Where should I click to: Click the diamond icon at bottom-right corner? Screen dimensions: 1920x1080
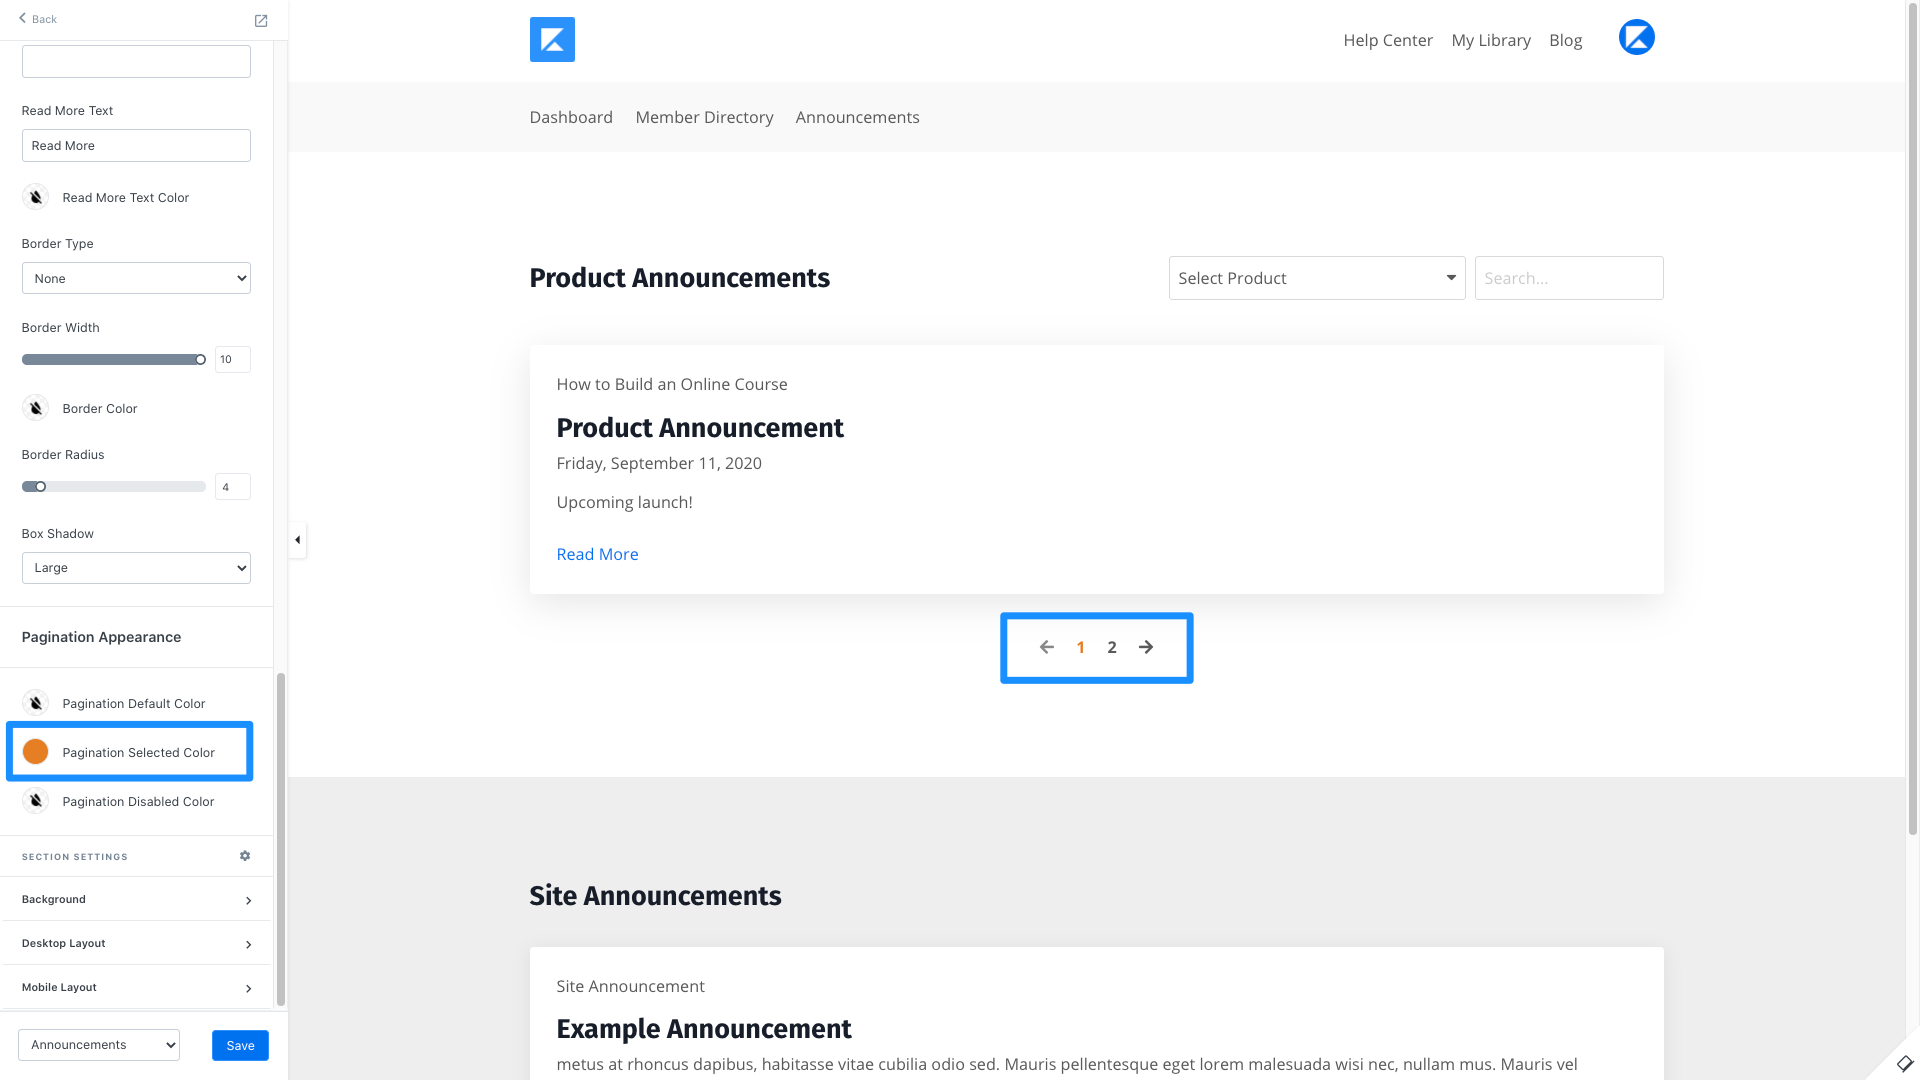[x=1904, y=1063]
